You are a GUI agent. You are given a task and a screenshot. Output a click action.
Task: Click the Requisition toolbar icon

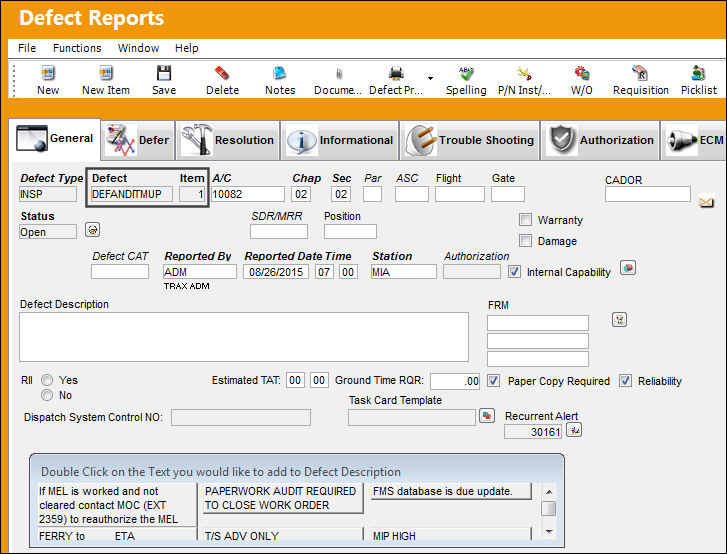pos(640,73)
